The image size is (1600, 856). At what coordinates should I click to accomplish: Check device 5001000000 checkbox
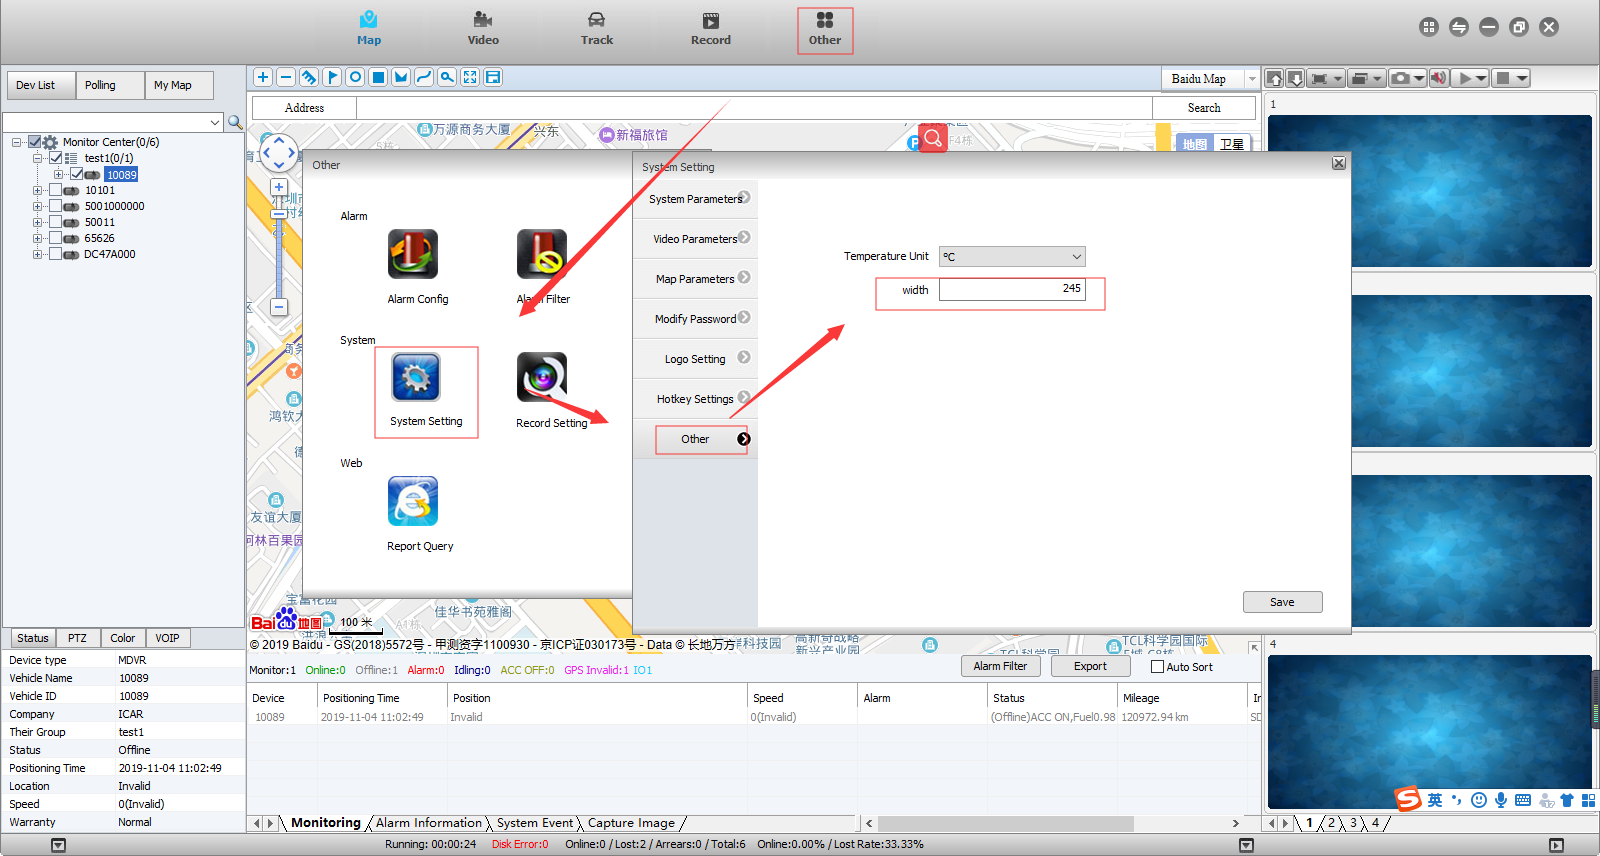tap(56, 206)
